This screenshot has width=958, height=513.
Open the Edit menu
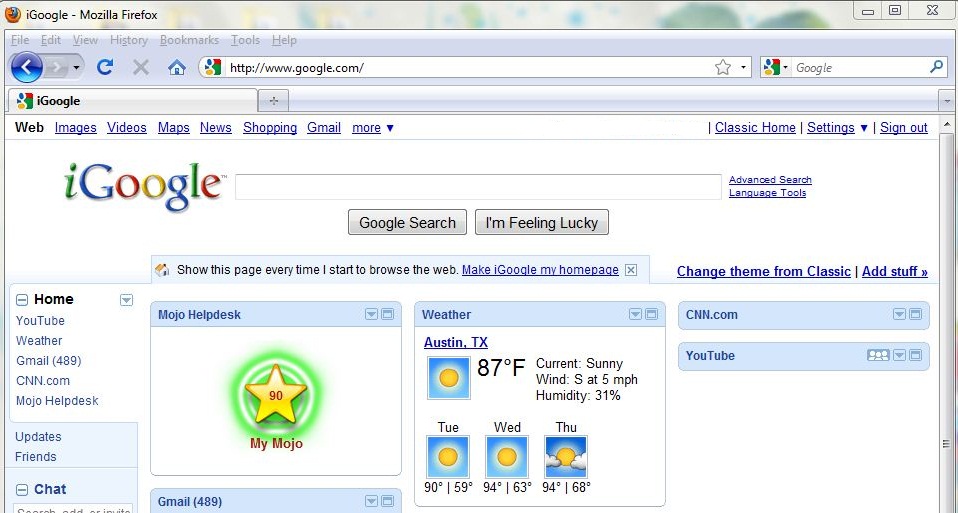tap(51, 40)
